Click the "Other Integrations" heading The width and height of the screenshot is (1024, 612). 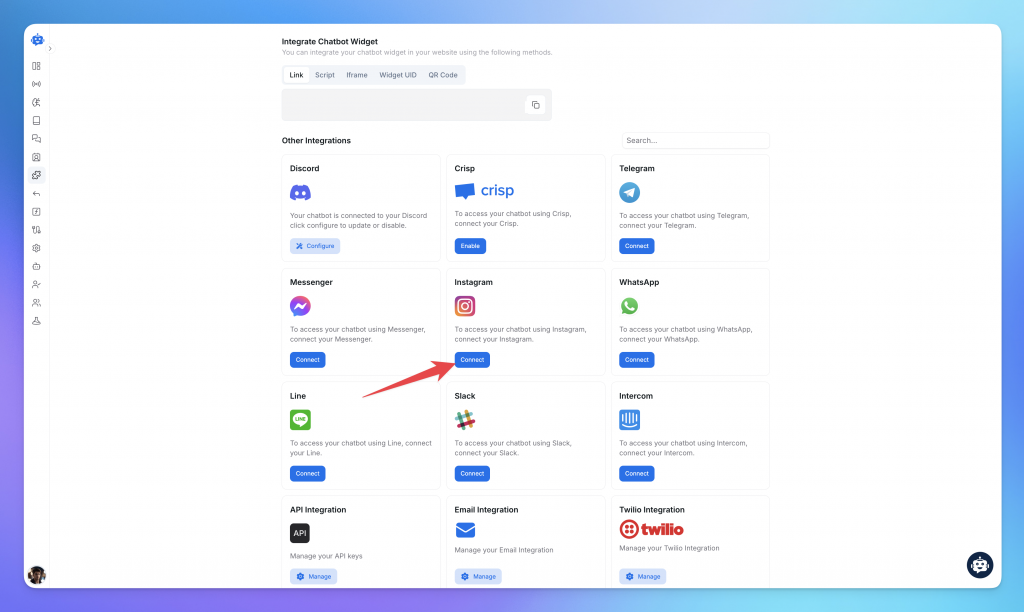pos(316,140)
